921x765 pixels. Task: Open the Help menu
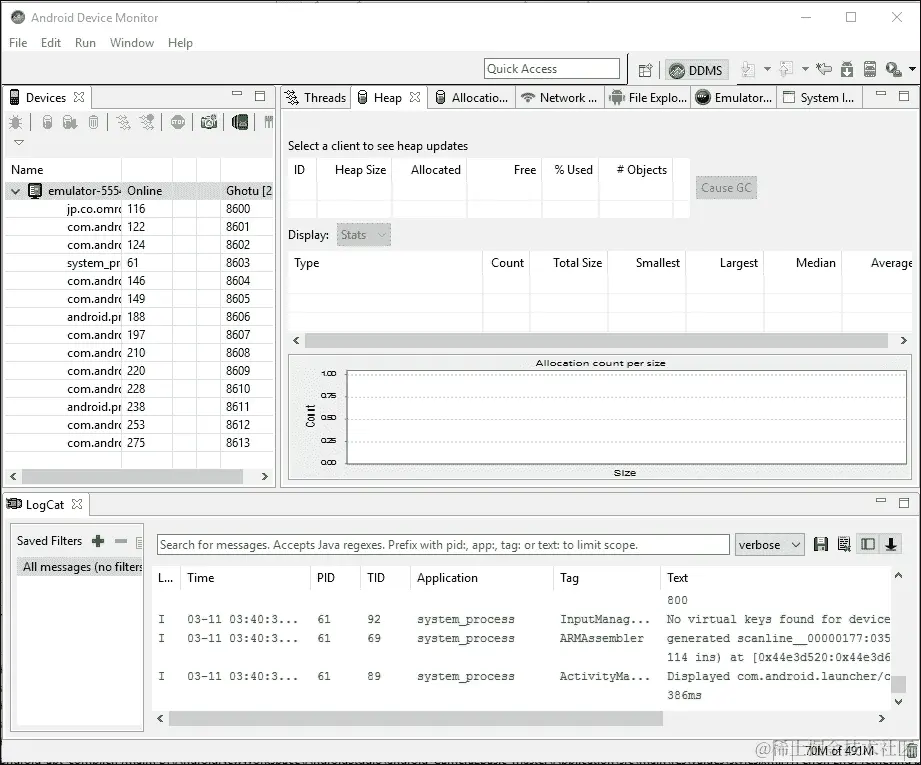[180, 43]
